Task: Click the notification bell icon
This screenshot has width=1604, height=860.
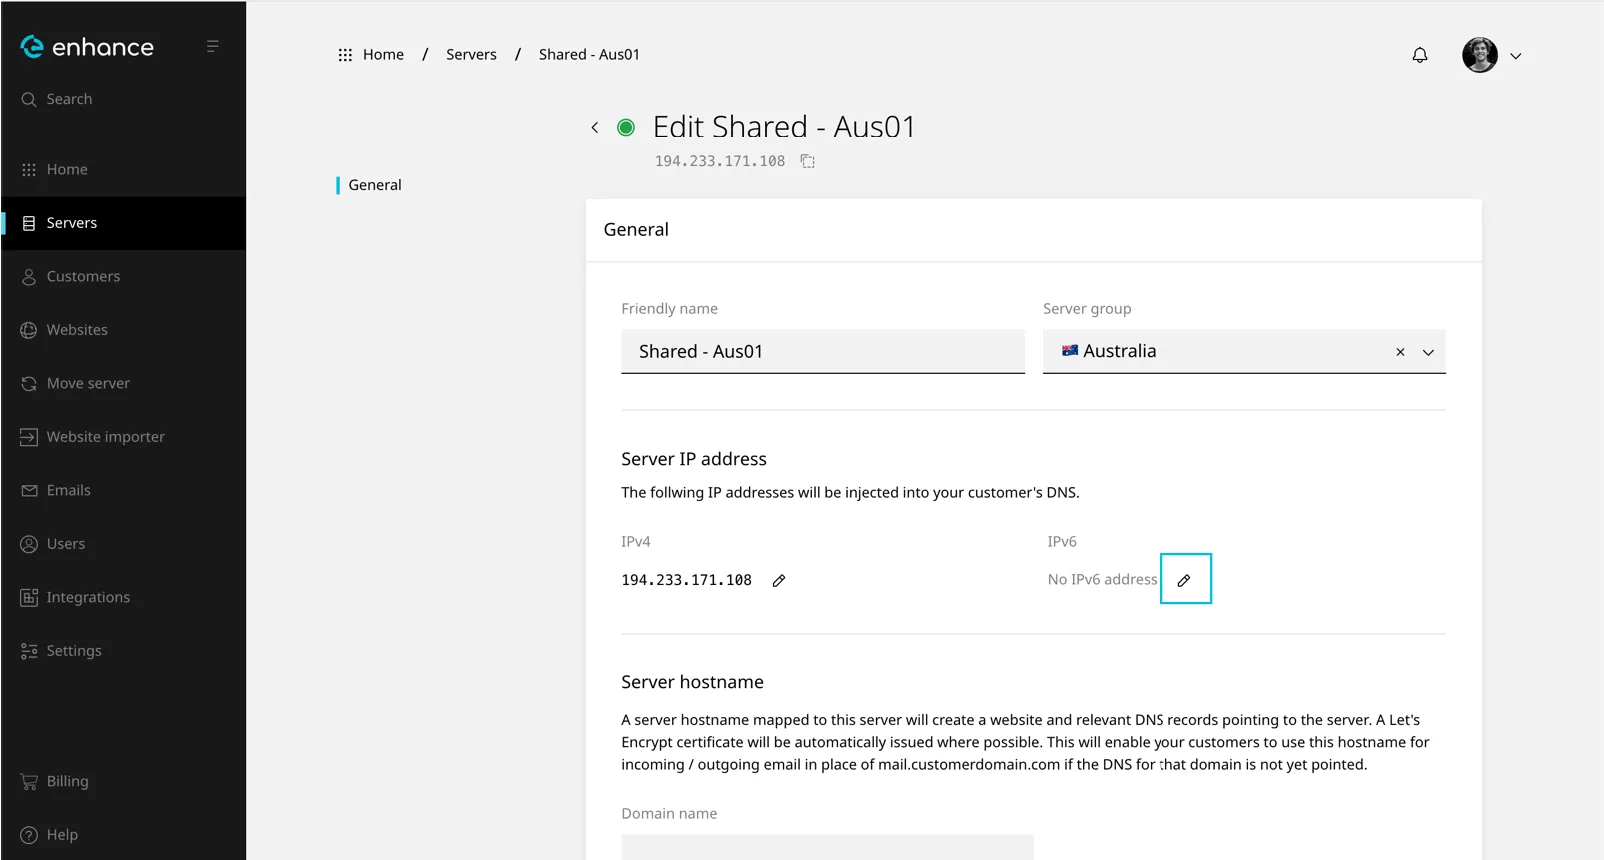Action: (1419, 55)
